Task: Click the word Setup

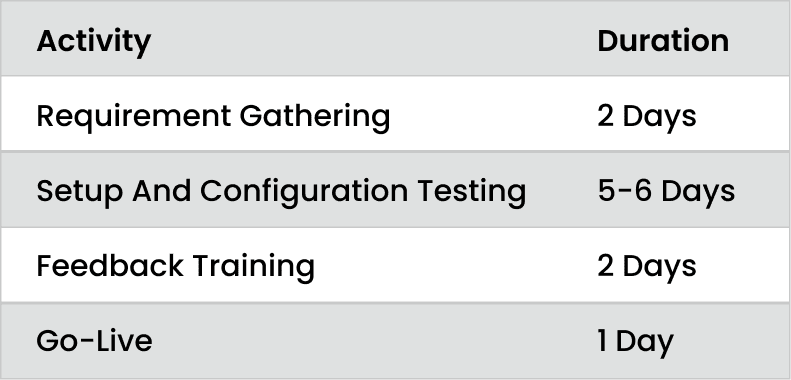Action: tap(80, 192)
